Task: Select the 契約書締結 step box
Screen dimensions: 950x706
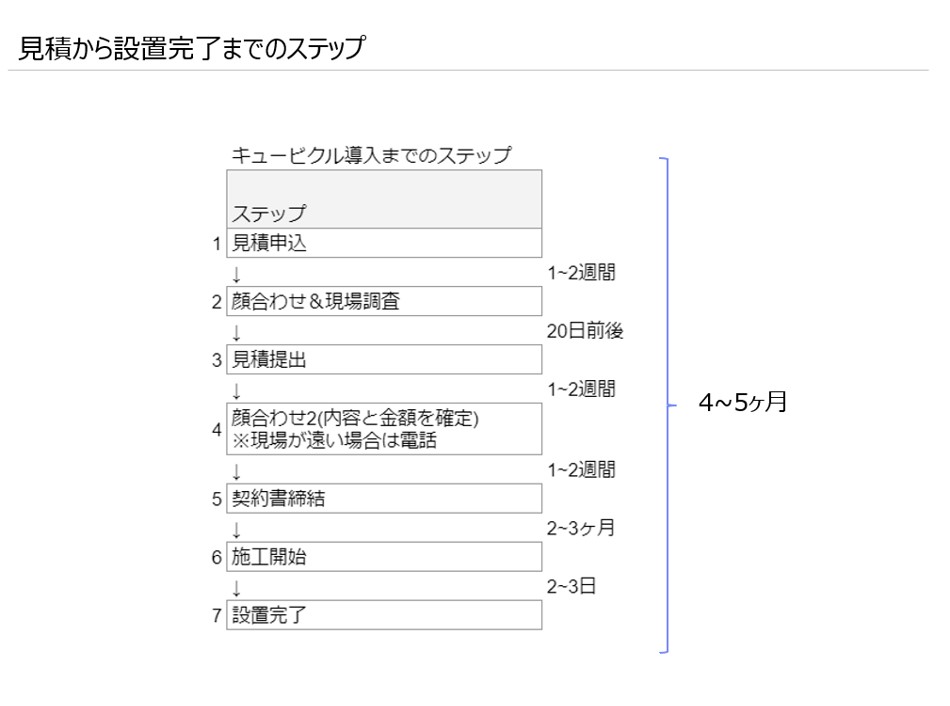Action: [x=384, y=498]
